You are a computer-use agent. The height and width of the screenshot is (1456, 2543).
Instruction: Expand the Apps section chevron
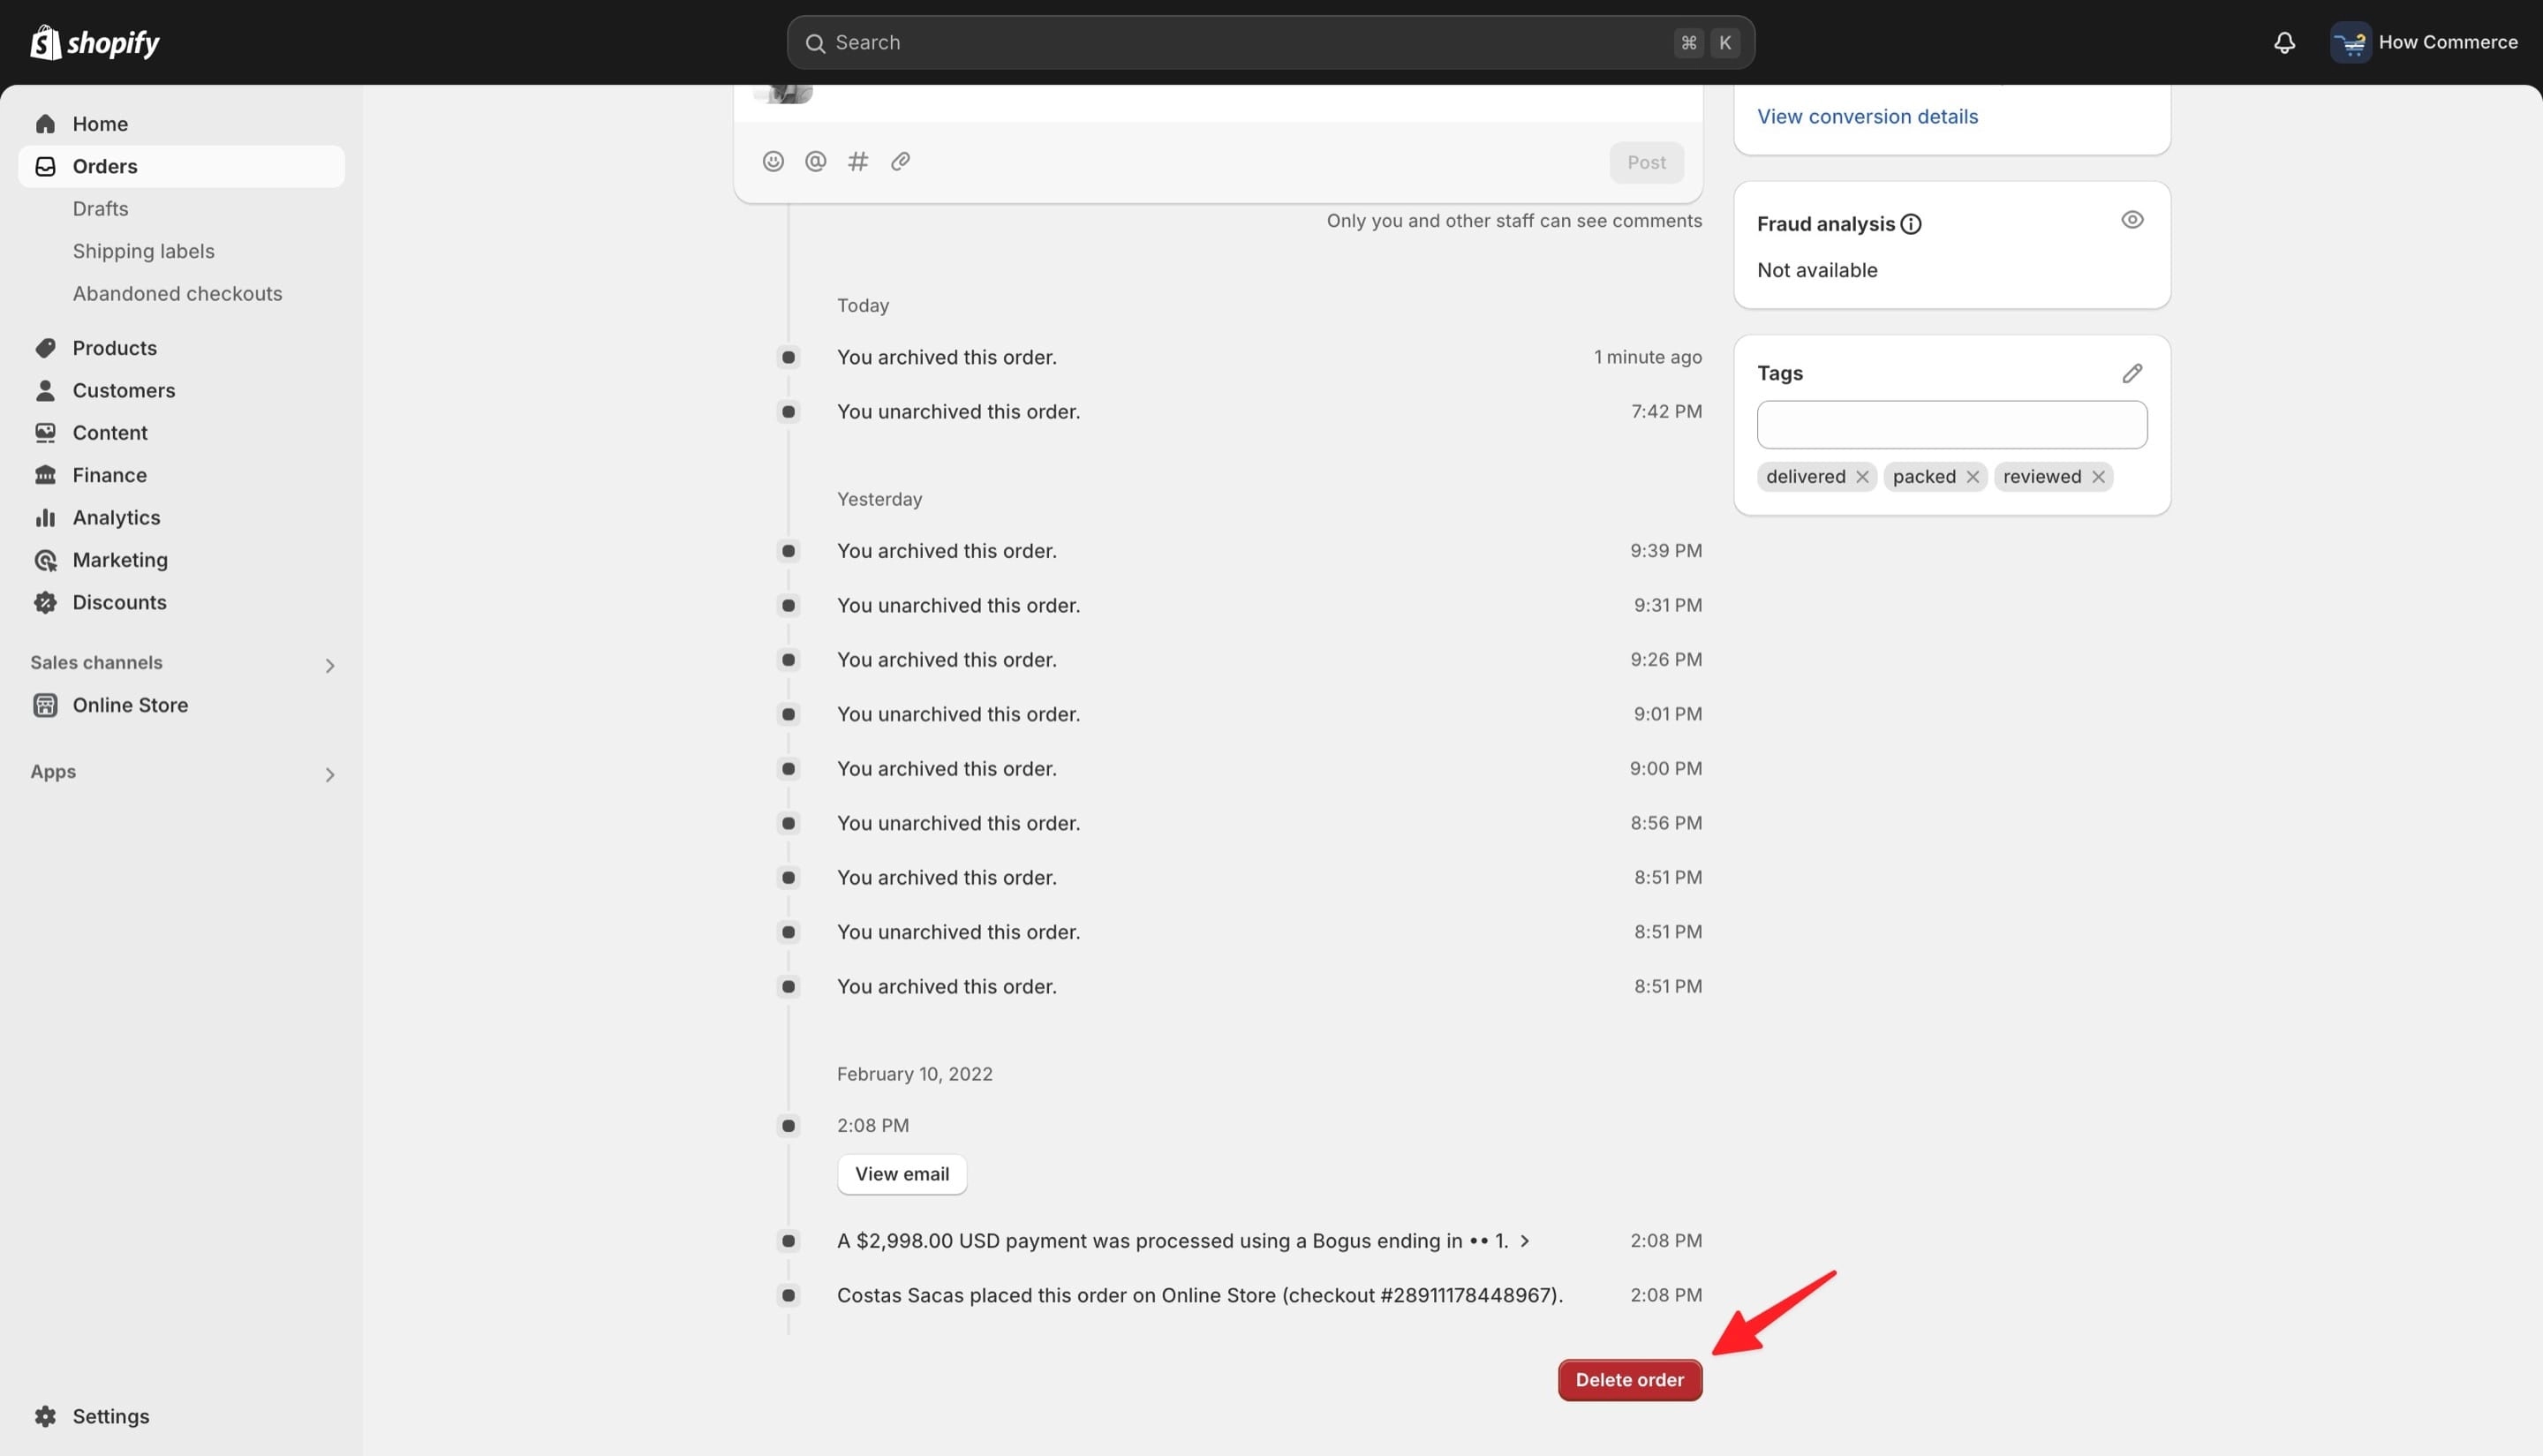[329, 774]
